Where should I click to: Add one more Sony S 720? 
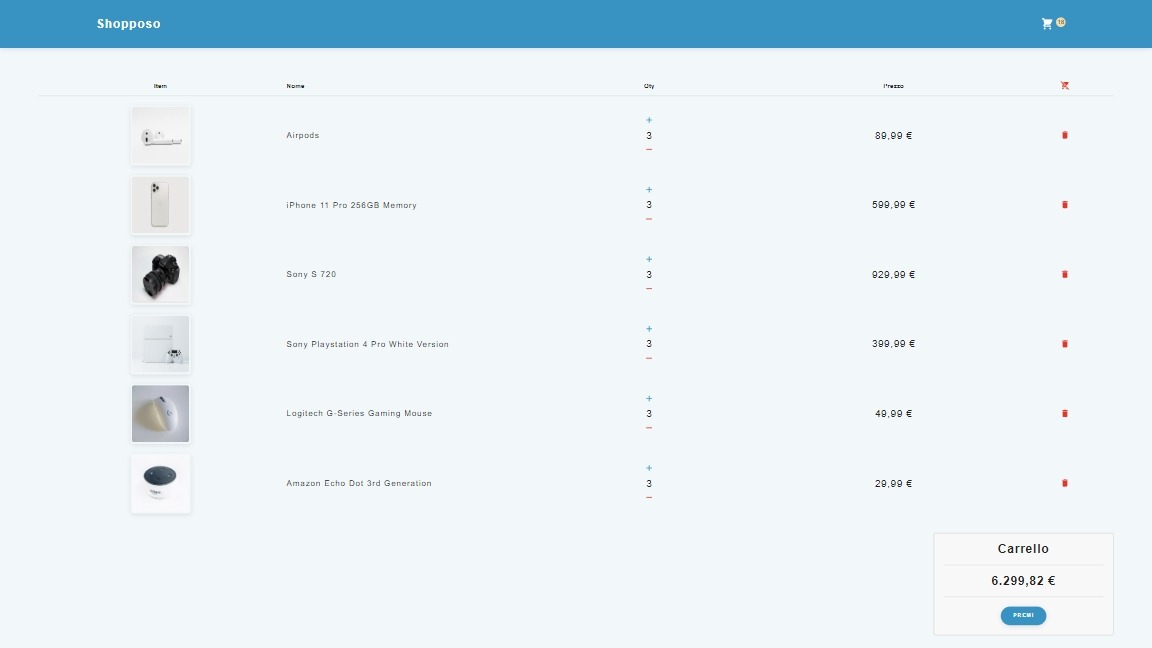pyautogui.click(x=649, y=259)
